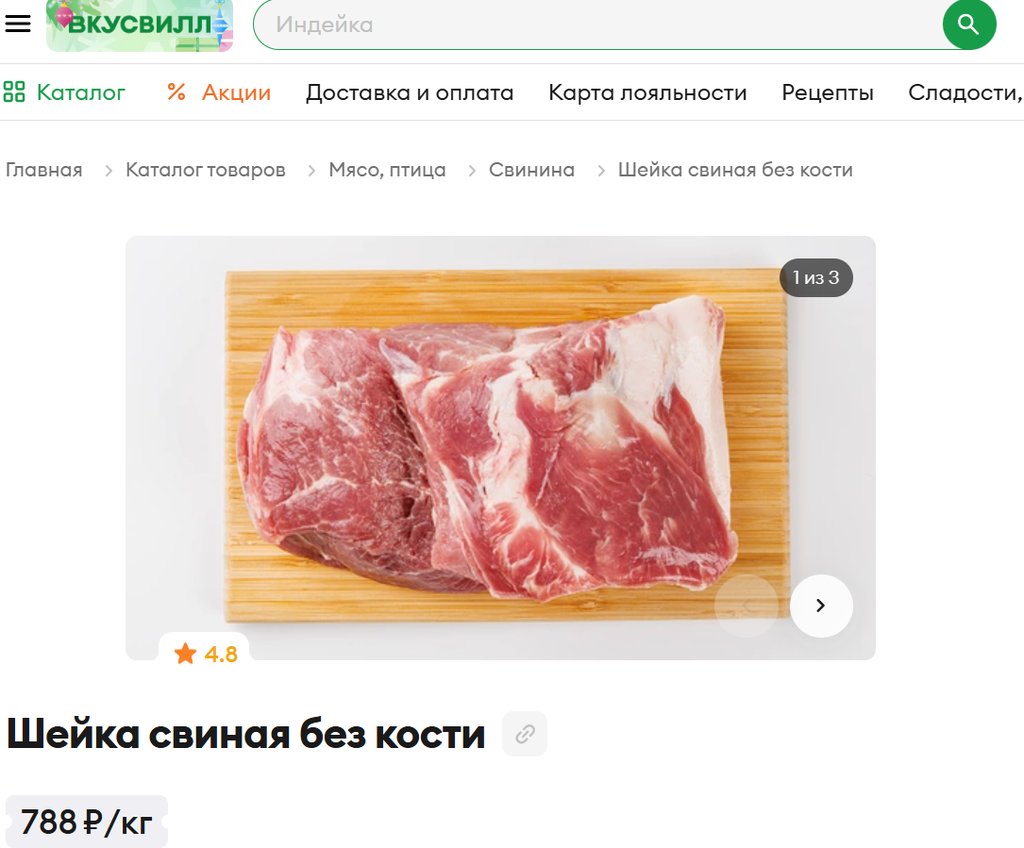This screenshot has height=848, width=1024.
Task: Open the Каталог menu
Action: coord(64,92)
